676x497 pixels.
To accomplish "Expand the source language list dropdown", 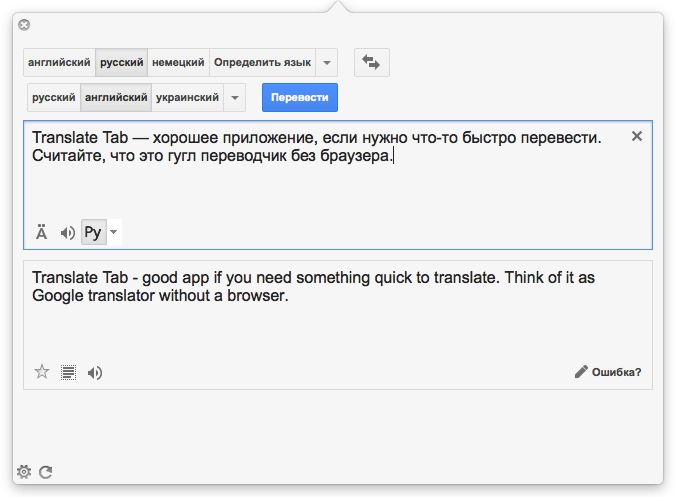I will (x=327, y=63).
